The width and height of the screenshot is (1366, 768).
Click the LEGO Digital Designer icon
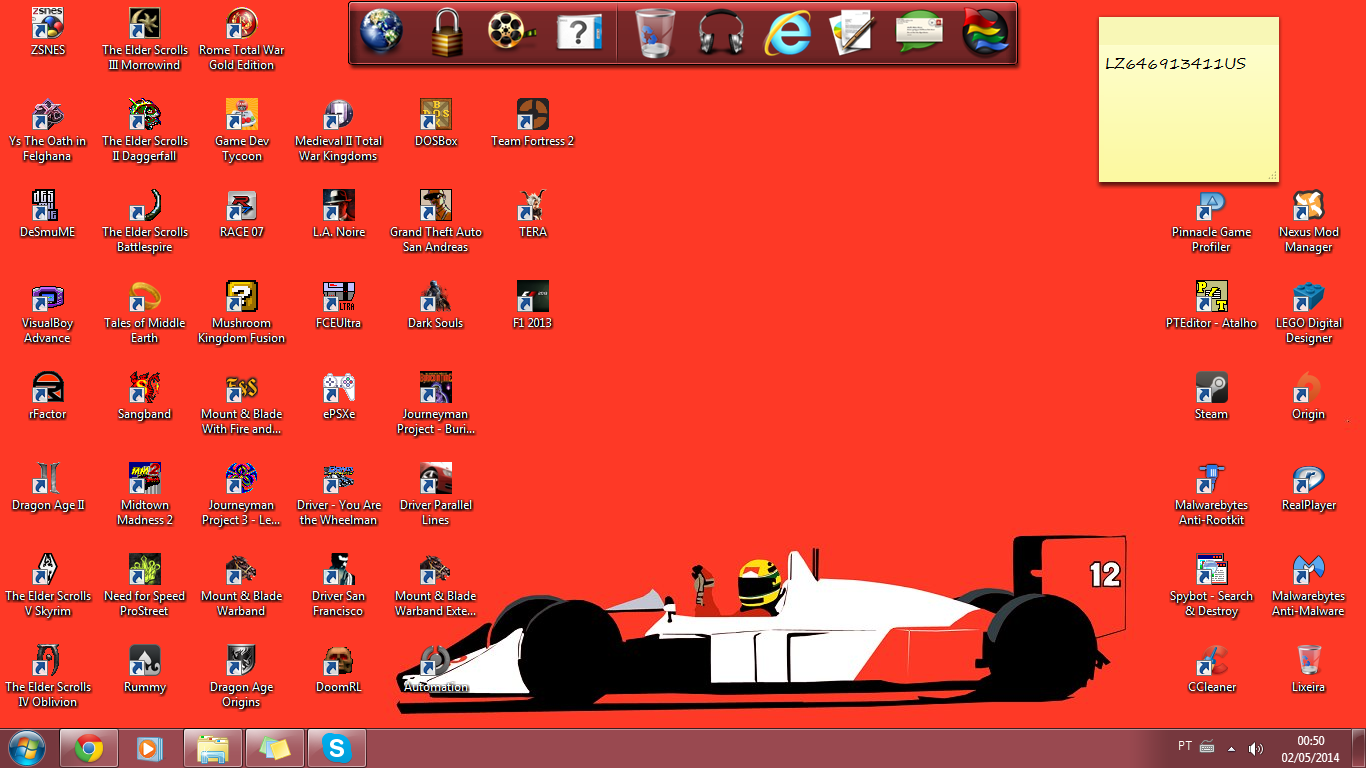coord(1308,296)
